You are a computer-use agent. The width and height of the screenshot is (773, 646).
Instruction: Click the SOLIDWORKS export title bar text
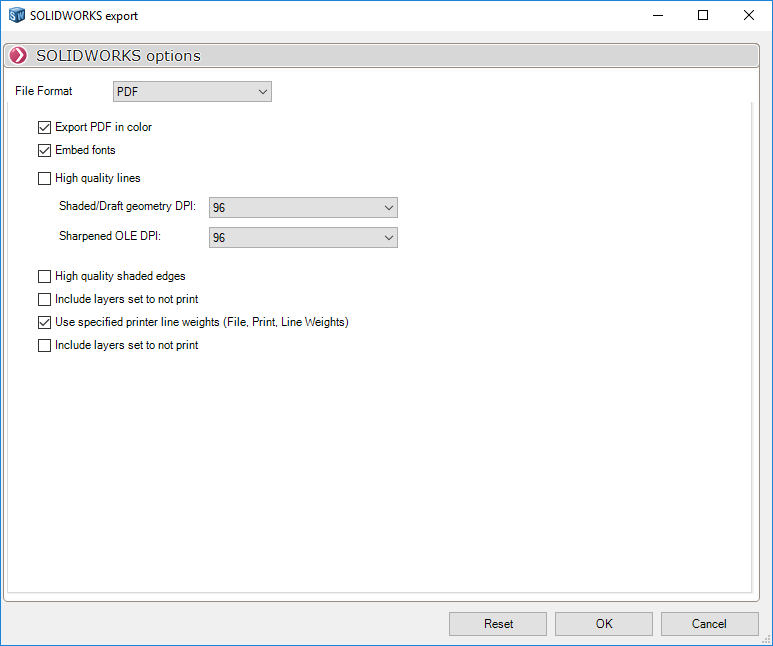pyautogui.click(x=84, y=16)
